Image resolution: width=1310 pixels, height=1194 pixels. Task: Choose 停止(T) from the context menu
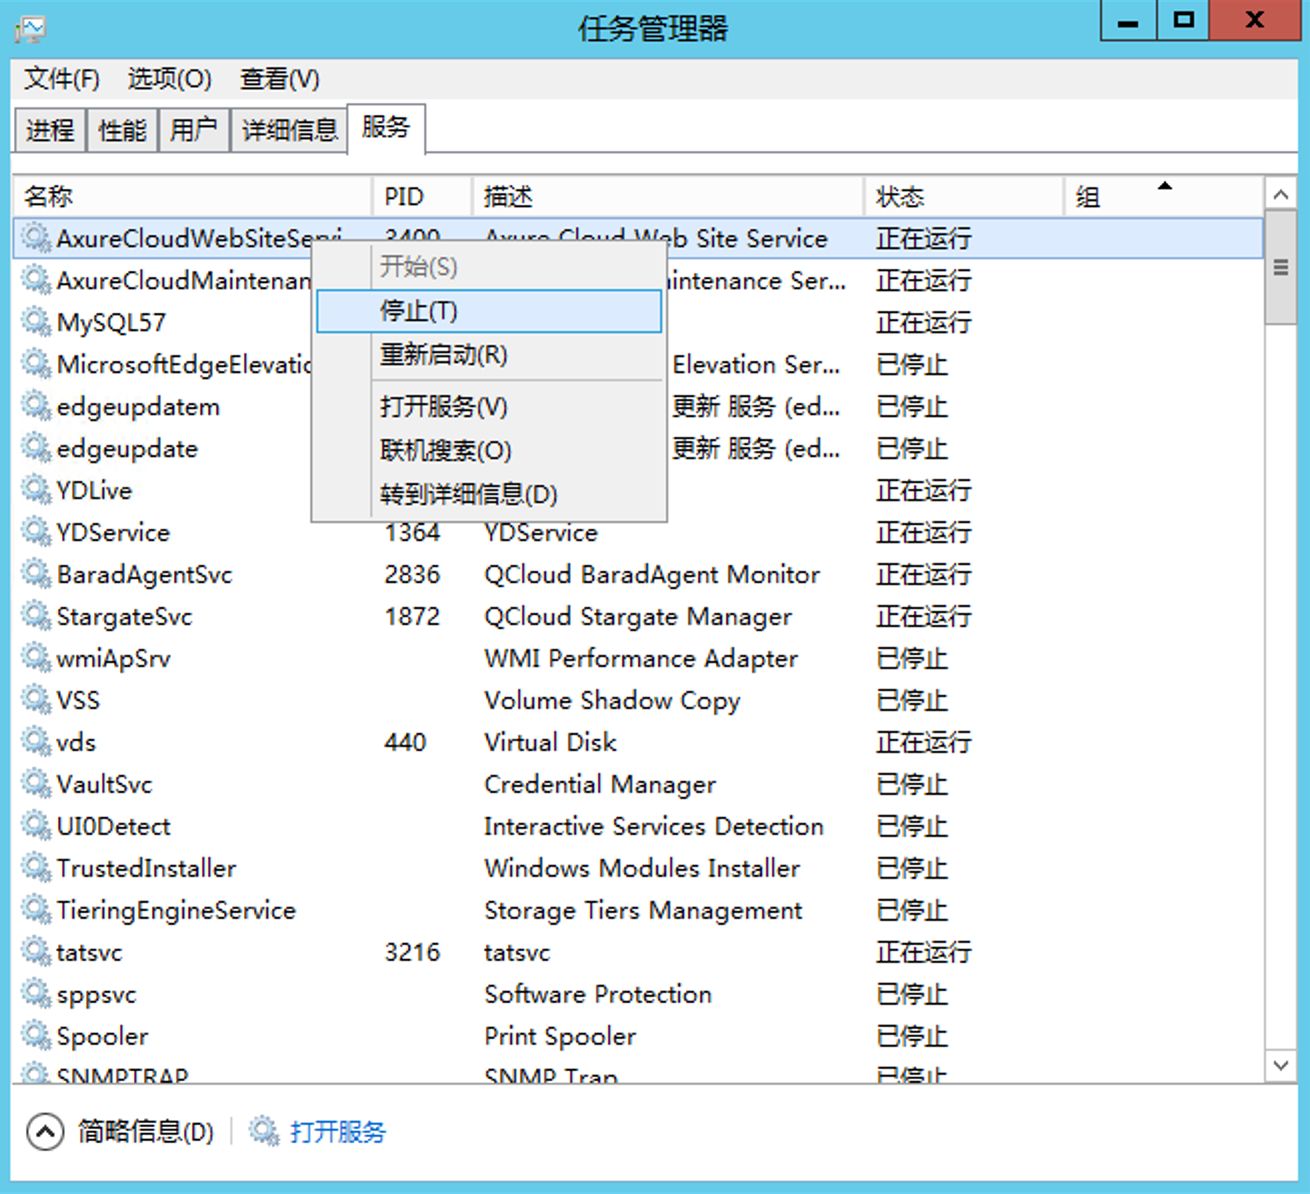488,311
